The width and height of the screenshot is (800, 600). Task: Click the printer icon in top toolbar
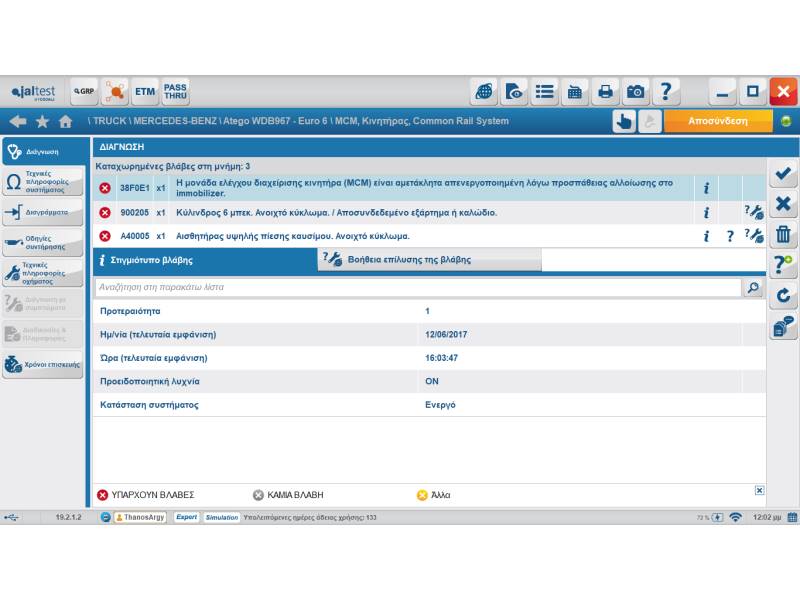[x=605, y=92]
